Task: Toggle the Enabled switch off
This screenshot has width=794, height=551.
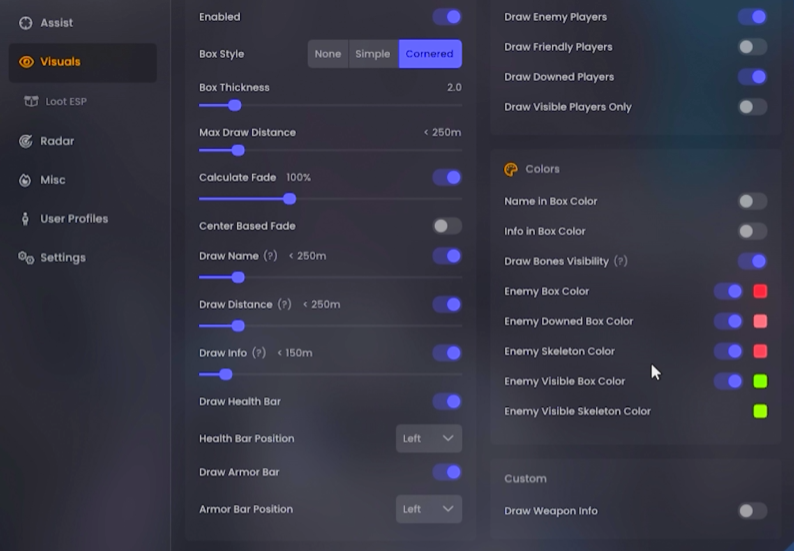Action: pyautogui.click(x=447, y=17)
